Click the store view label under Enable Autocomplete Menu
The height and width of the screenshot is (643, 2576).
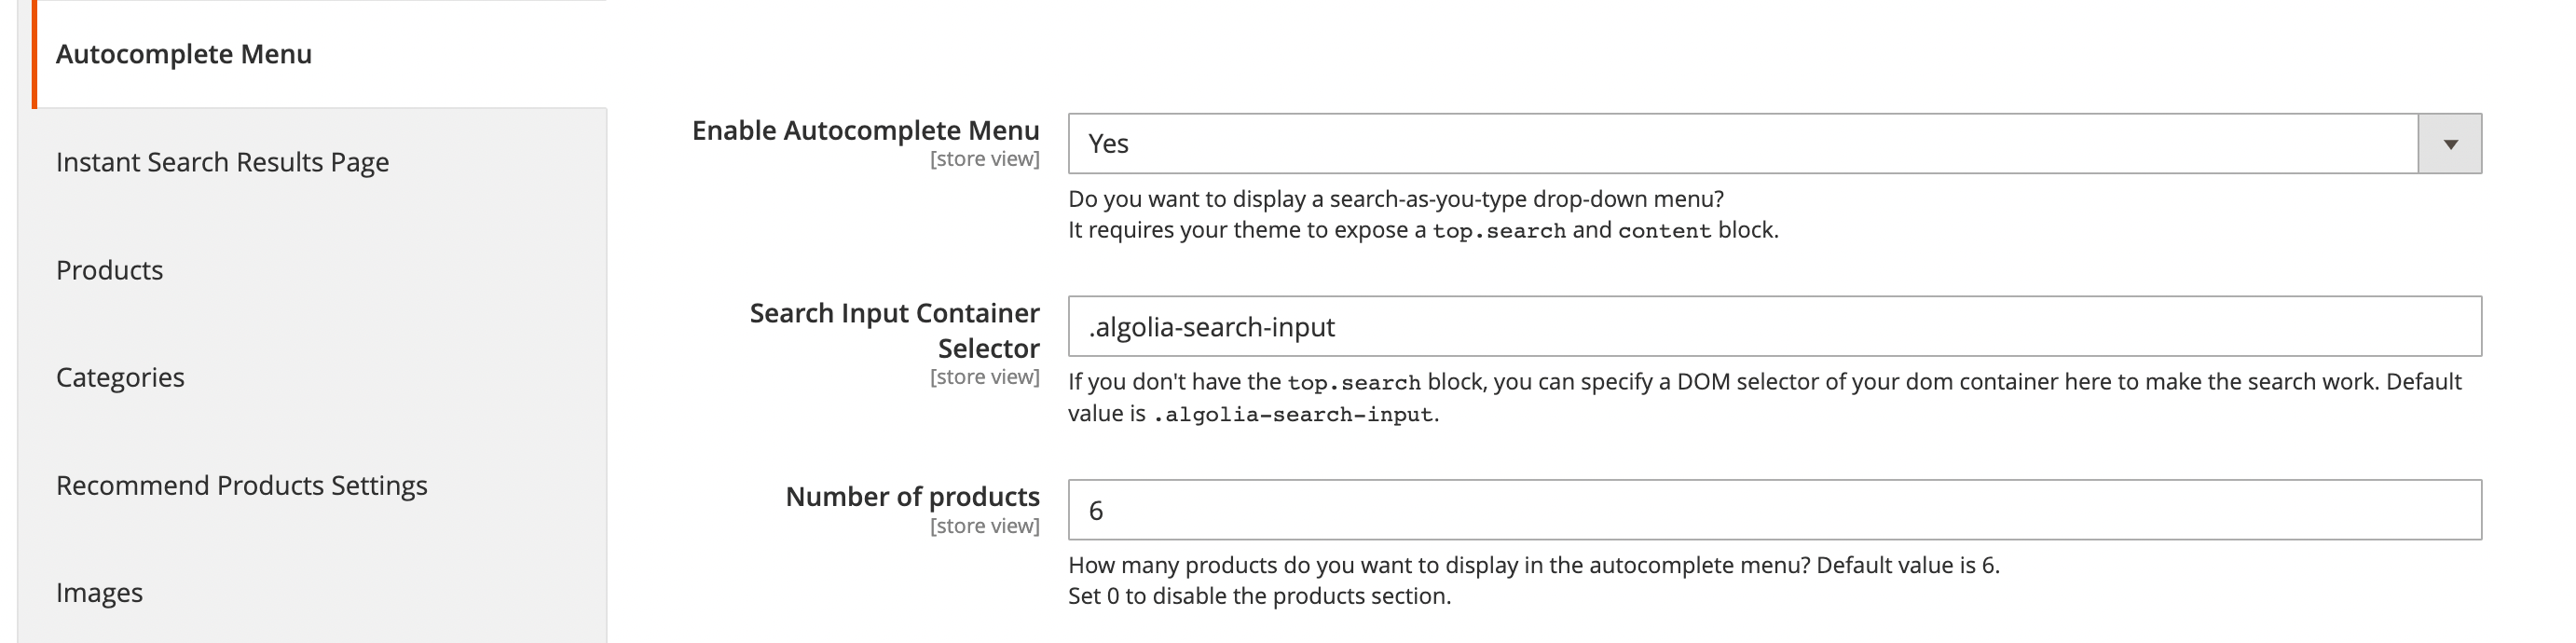[986, 157]
